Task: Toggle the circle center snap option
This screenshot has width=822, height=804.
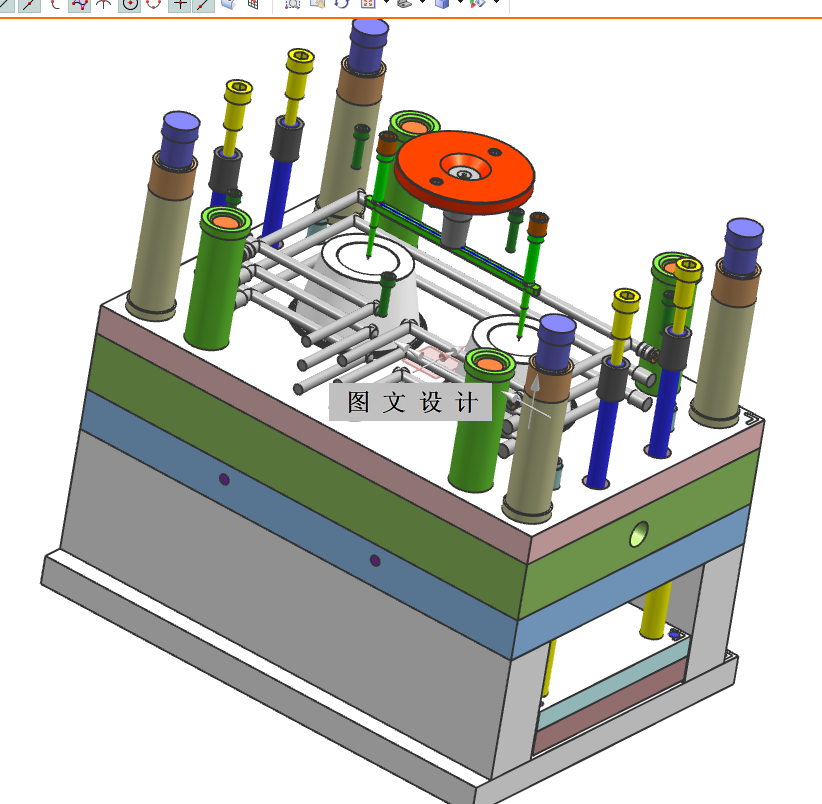Action: pos(129,4)
